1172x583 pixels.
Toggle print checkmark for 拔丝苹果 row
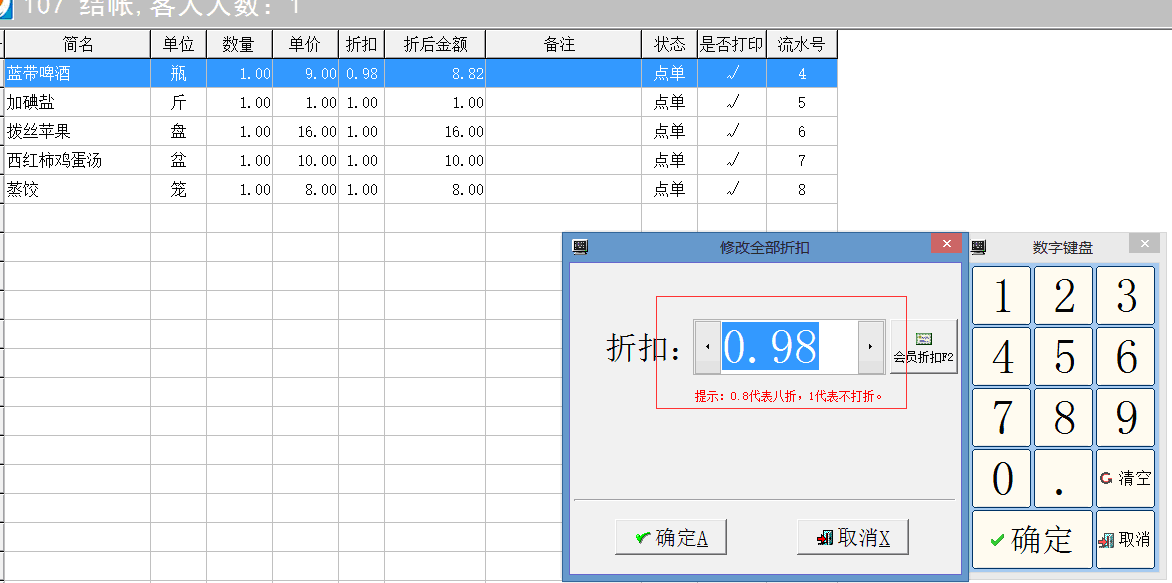point(732,132)
